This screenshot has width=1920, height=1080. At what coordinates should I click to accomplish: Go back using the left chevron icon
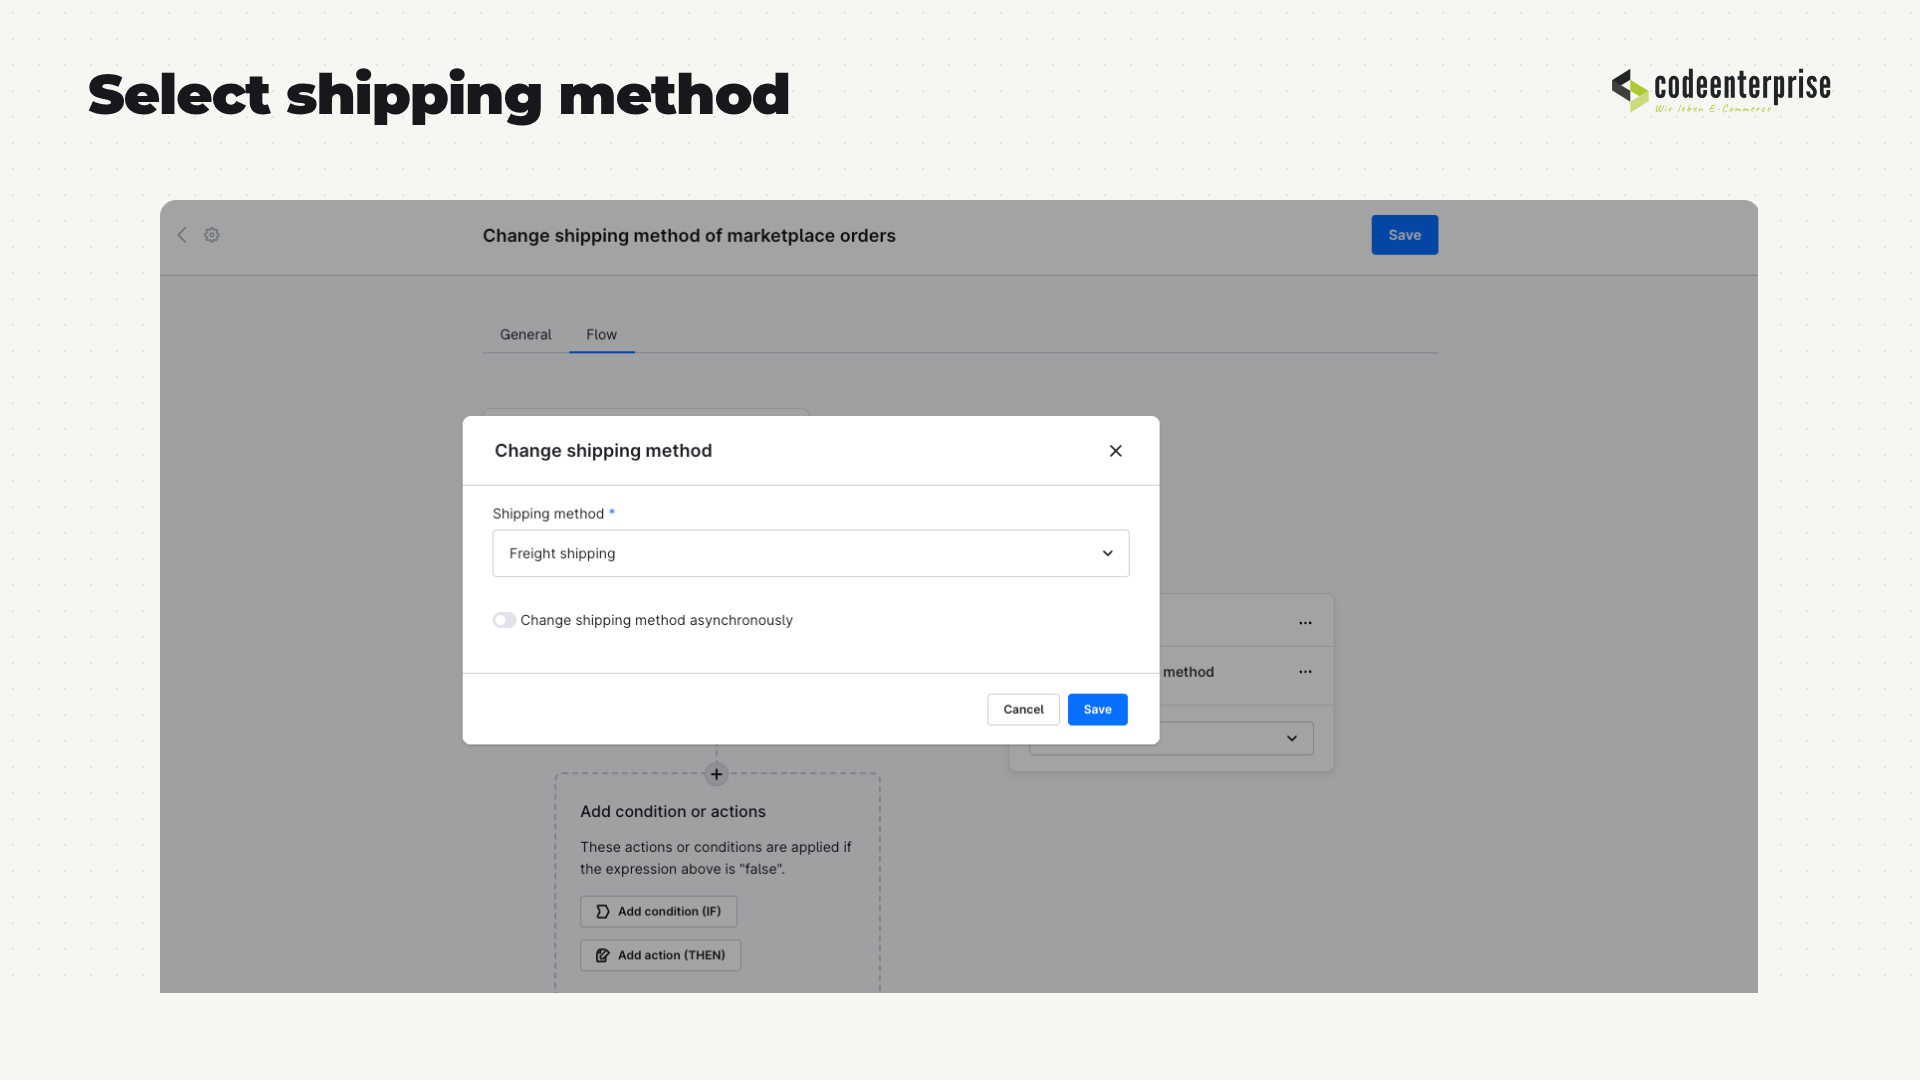[182, 235]
